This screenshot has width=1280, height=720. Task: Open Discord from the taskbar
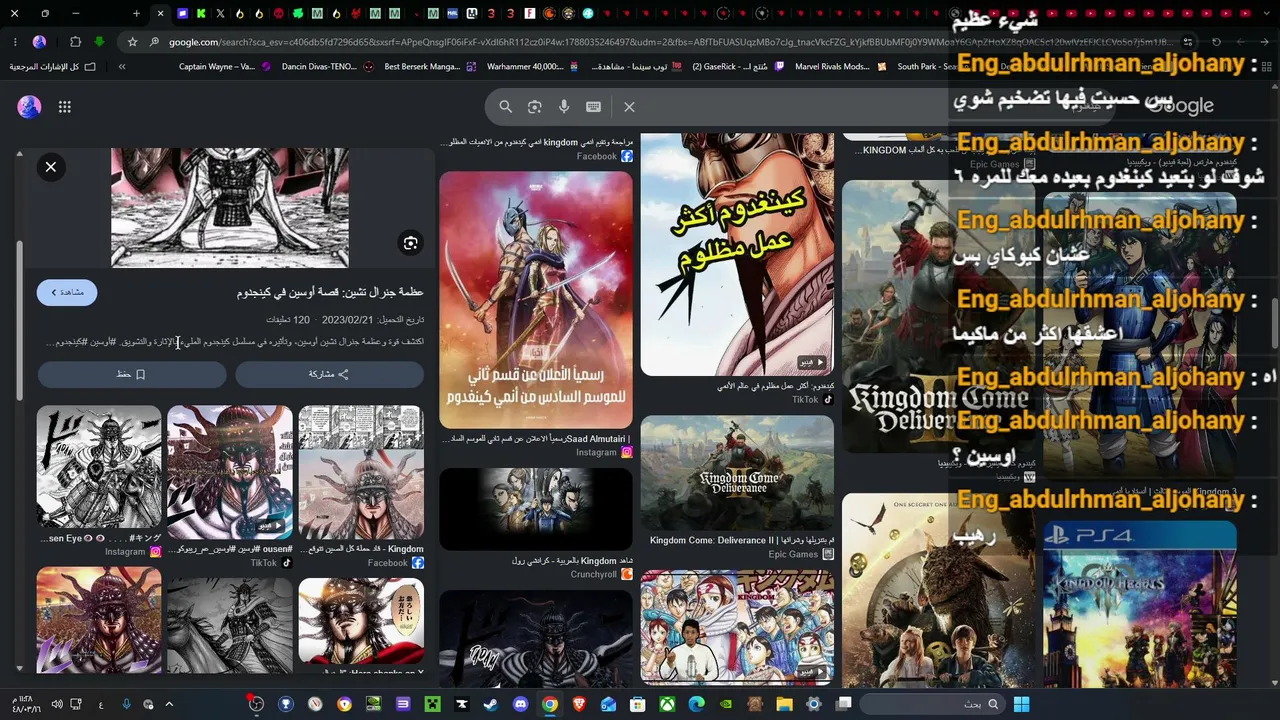[520, 704]
